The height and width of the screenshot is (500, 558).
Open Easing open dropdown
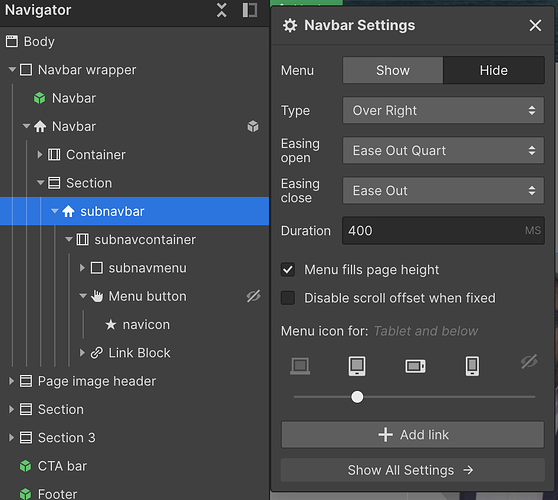(443, 151)
